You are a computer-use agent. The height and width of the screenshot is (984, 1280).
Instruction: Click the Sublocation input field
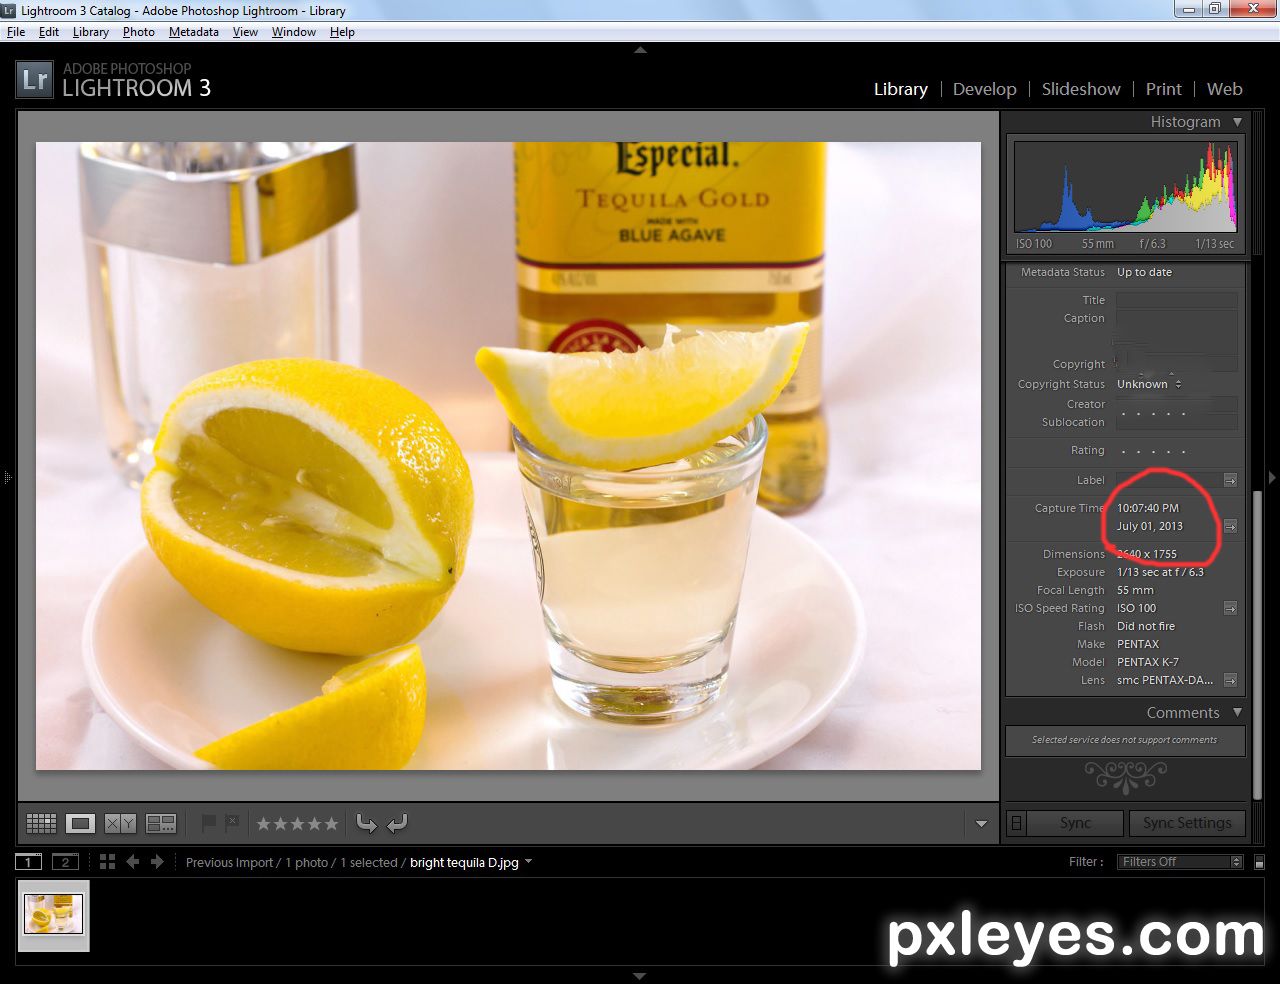1176,422
